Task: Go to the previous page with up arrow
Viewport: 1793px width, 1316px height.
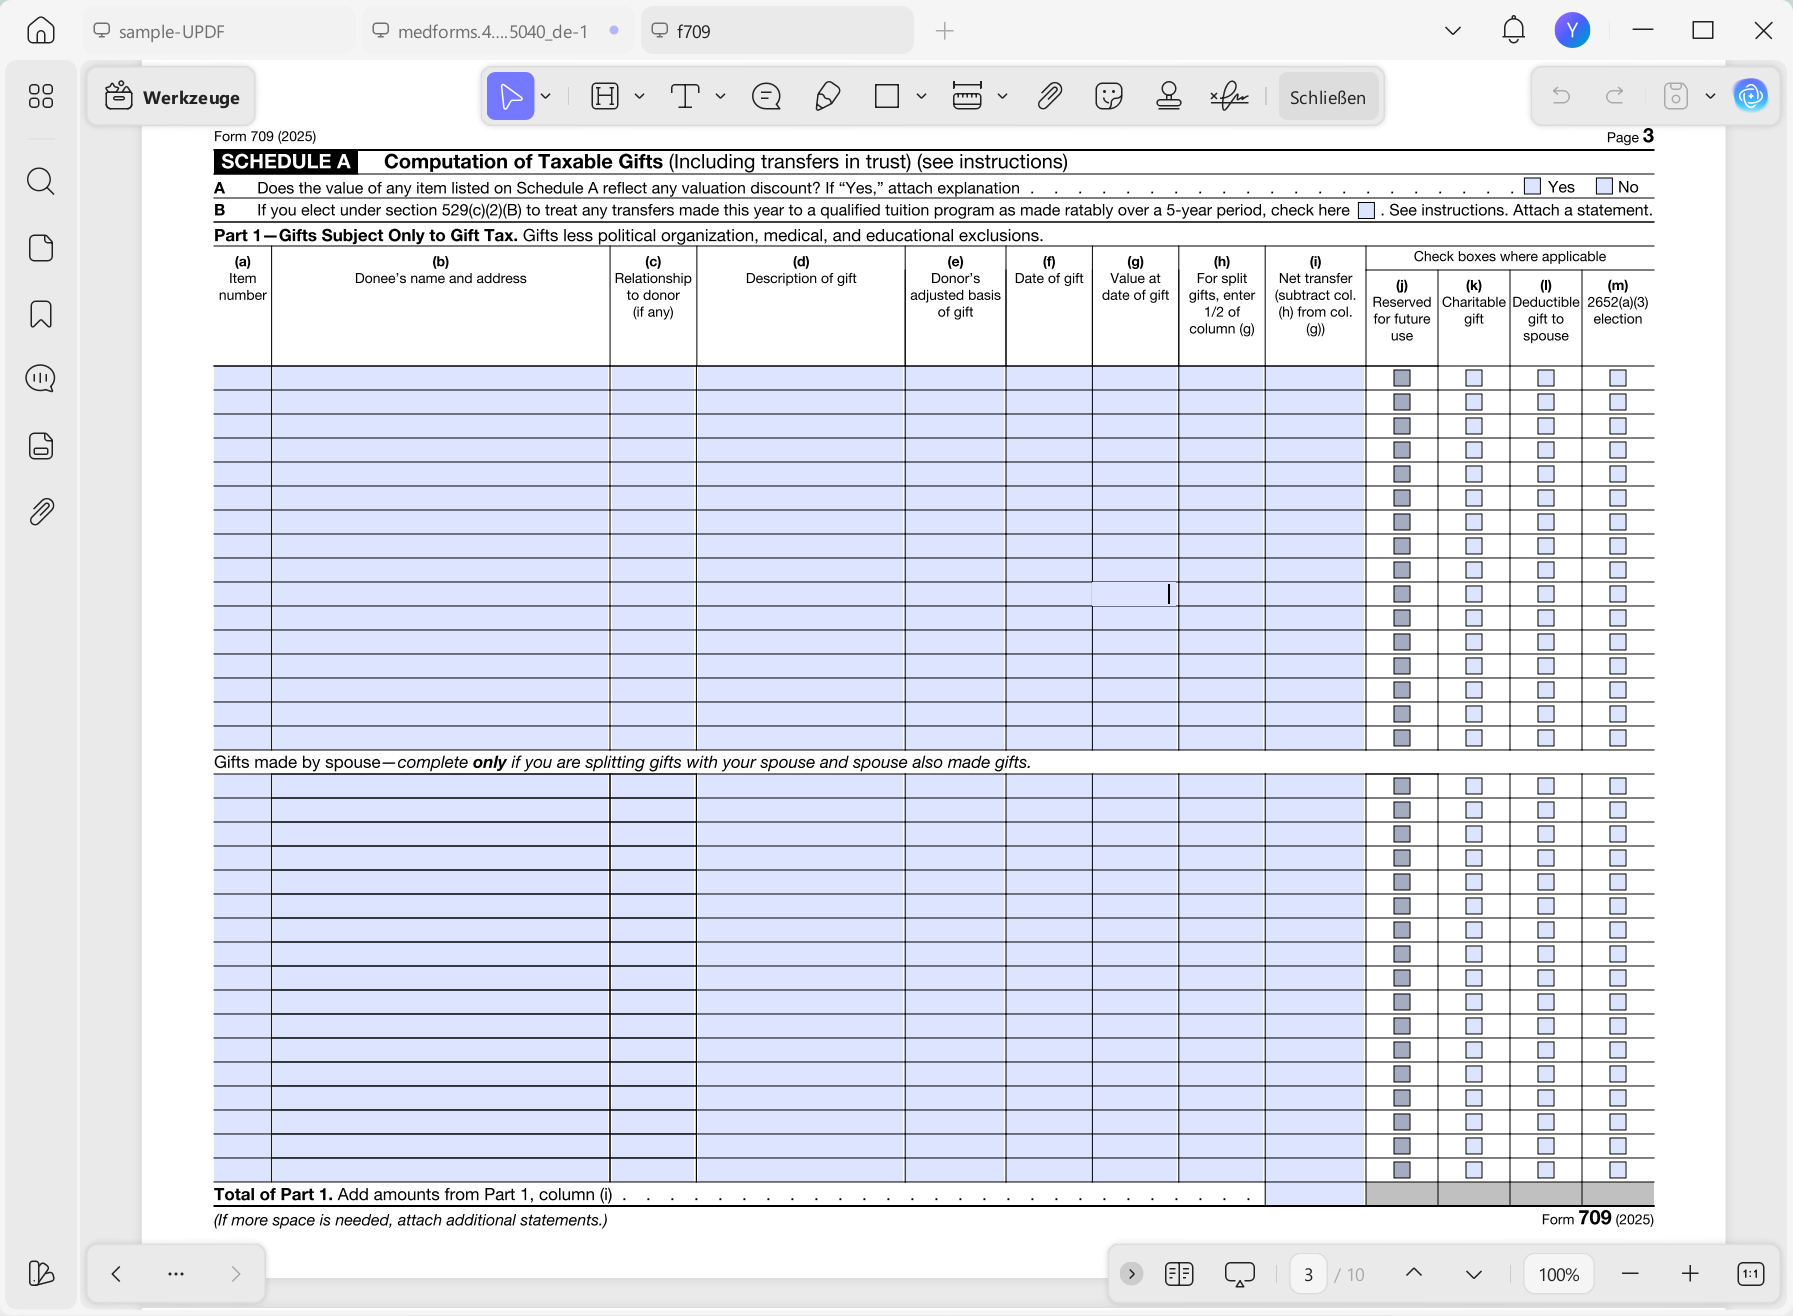Action: pyautogui.click(x=1414, y=1273)
